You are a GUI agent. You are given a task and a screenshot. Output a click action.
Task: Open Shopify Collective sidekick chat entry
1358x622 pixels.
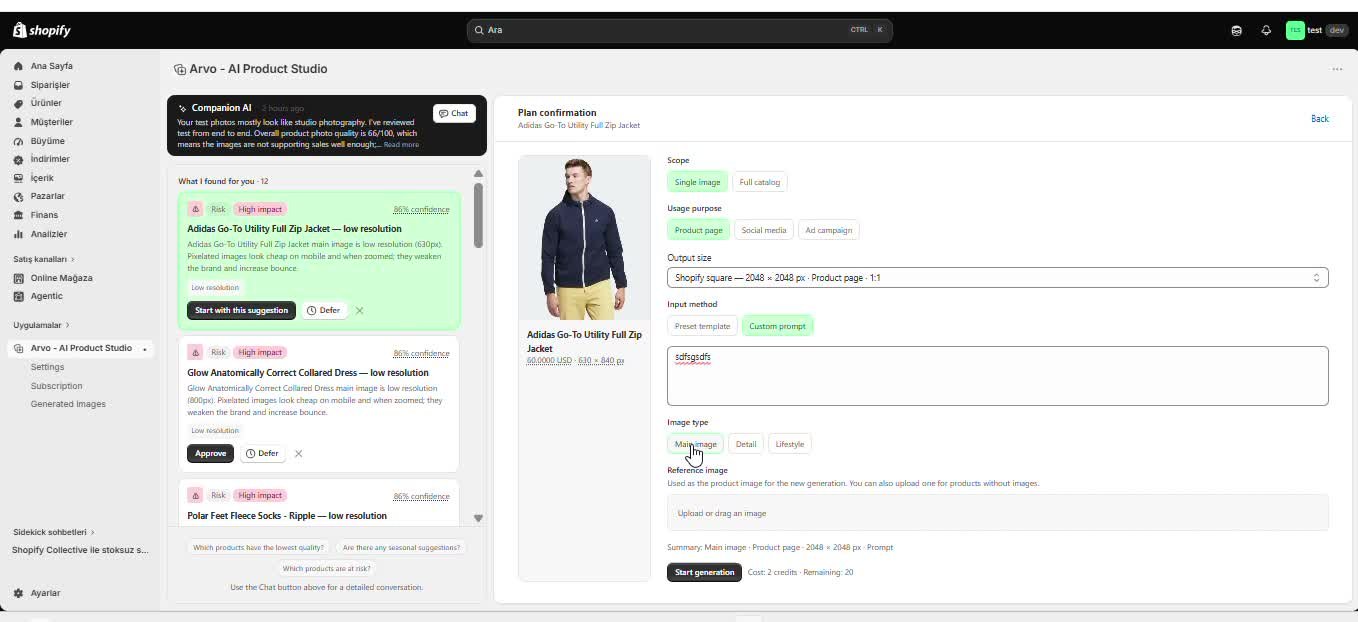click(x=80, y=550)
